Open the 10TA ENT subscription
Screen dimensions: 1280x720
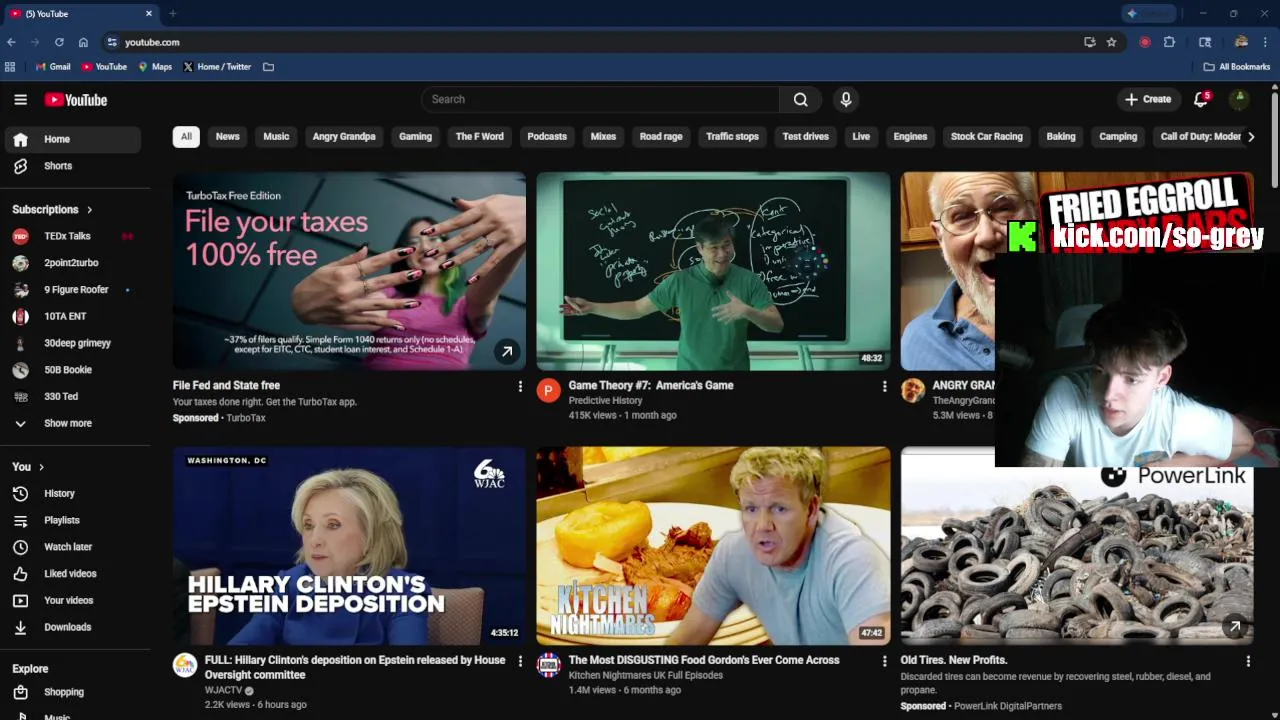coord(73,316)
